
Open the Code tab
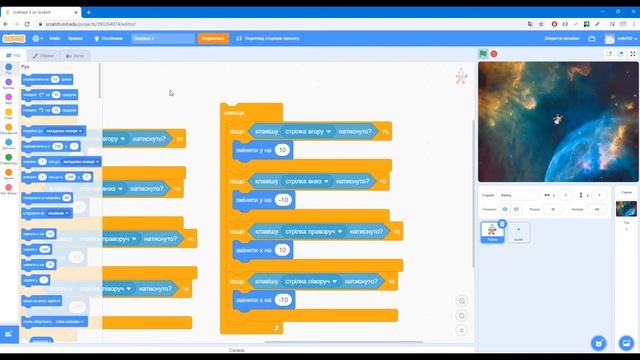pyautogui.click(x=13, y=56)
